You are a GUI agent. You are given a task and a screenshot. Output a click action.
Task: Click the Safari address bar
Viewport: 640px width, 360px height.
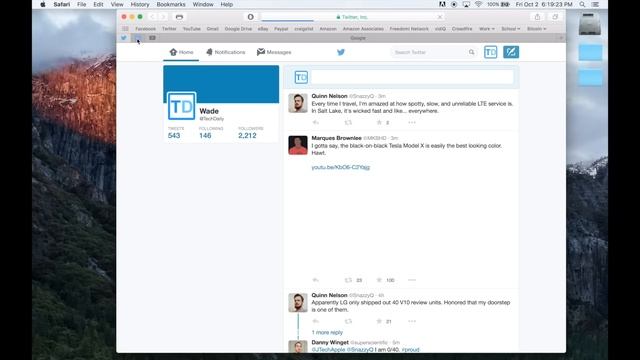(x=352, y=17)
